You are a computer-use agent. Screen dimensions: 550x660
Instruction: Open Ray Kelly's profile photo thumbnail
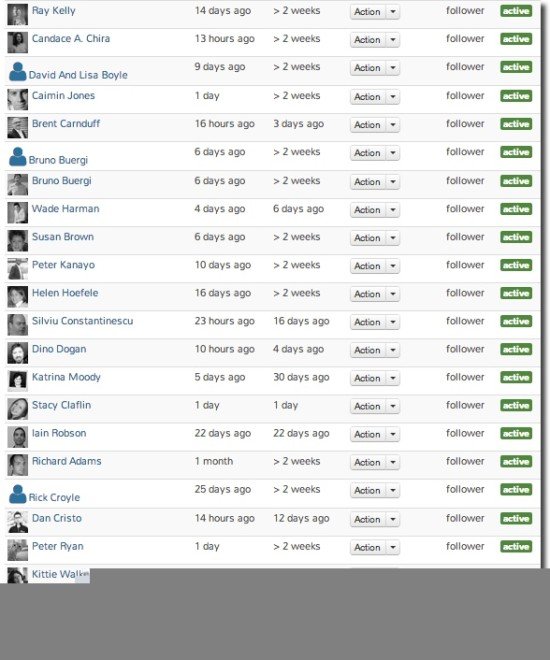point(18,15)
